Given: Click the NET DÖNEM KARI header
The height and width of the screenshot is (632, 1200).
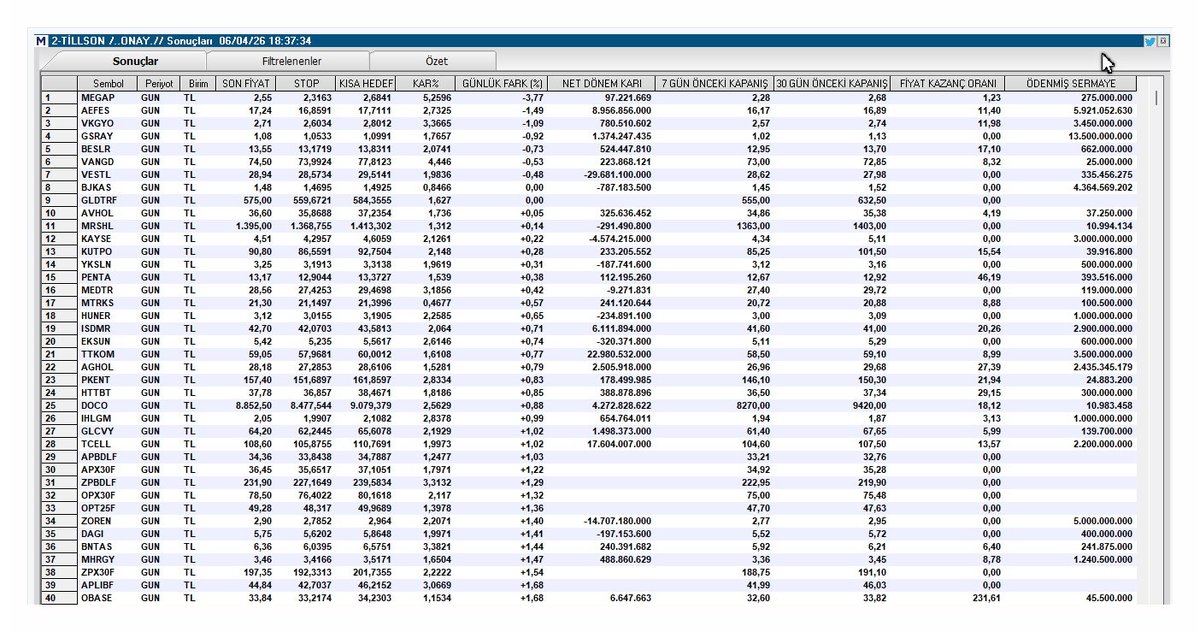Looking at the screenshot, I should (604, 84).
